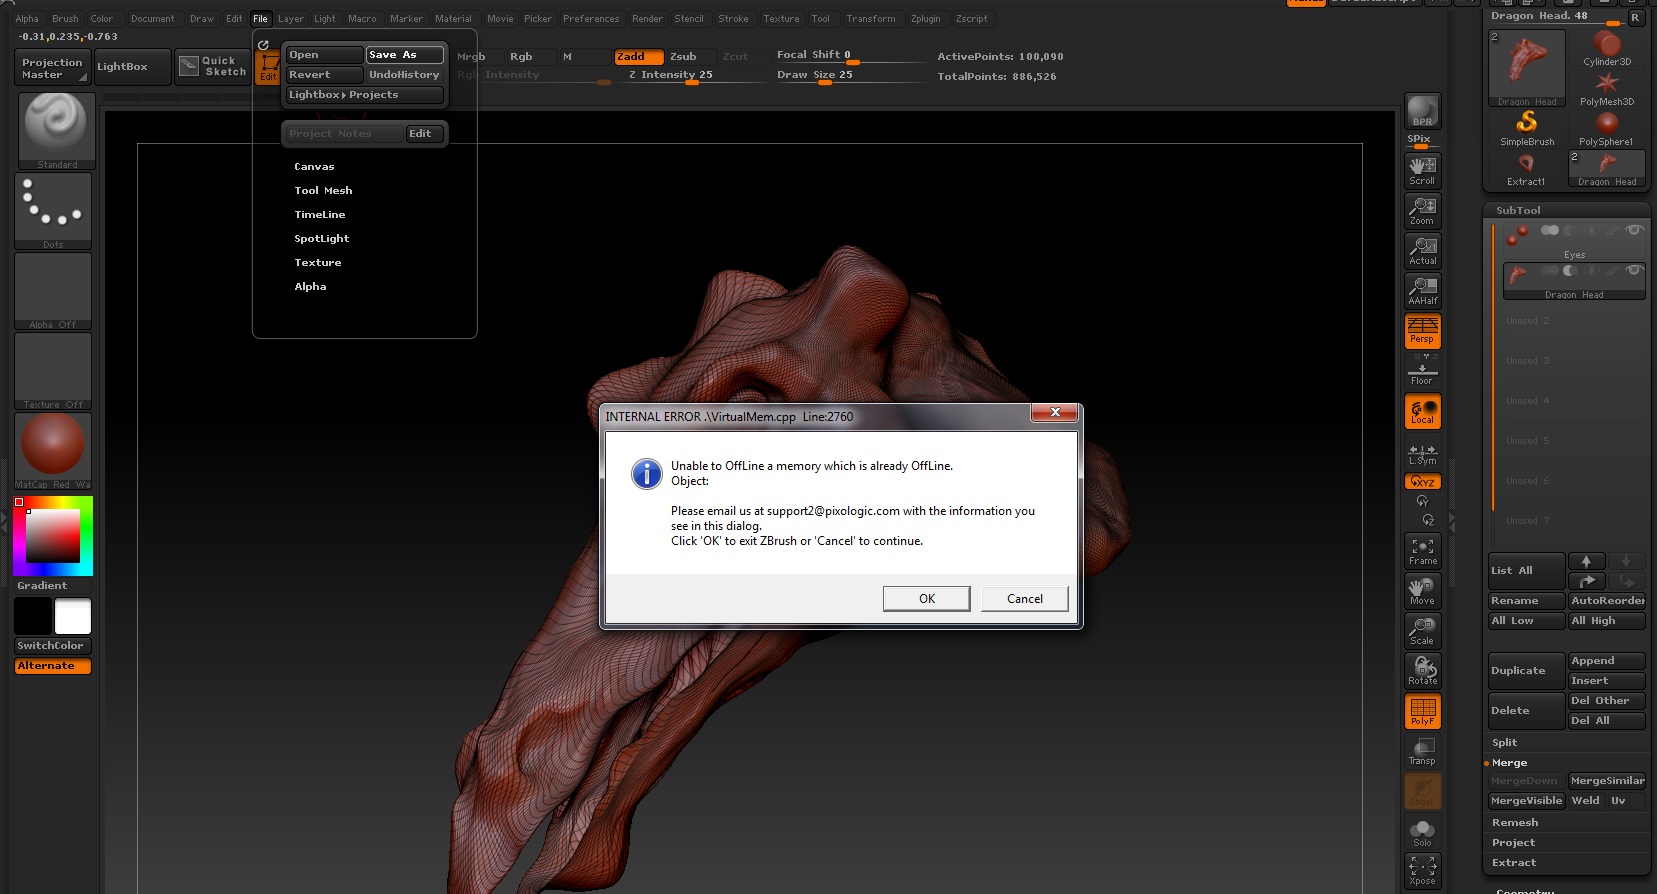Select the Cylinder3D tool

tap(1606, 48)
